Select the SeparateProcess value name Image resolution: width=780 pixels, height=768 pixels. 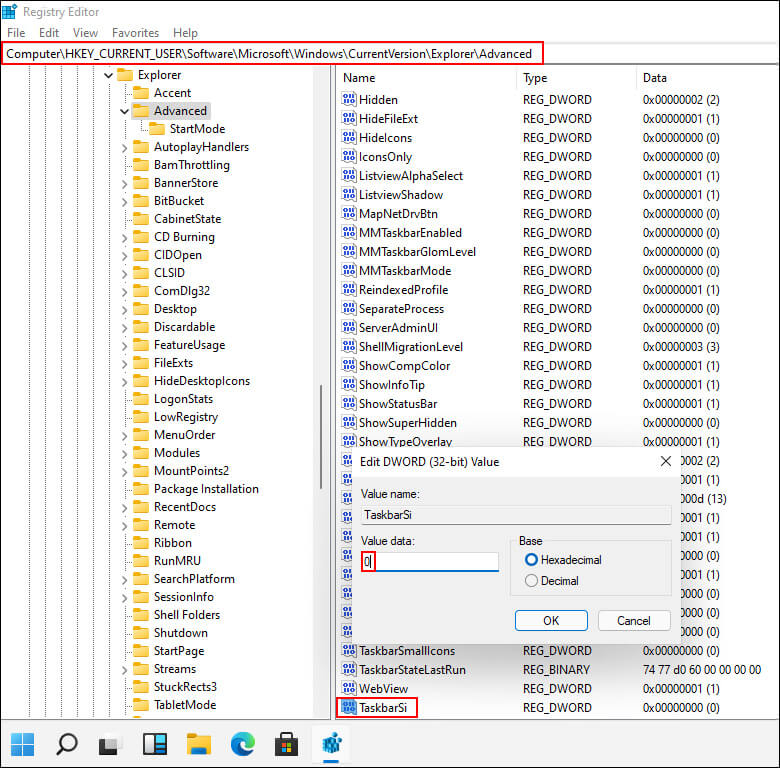pos(401,309)
